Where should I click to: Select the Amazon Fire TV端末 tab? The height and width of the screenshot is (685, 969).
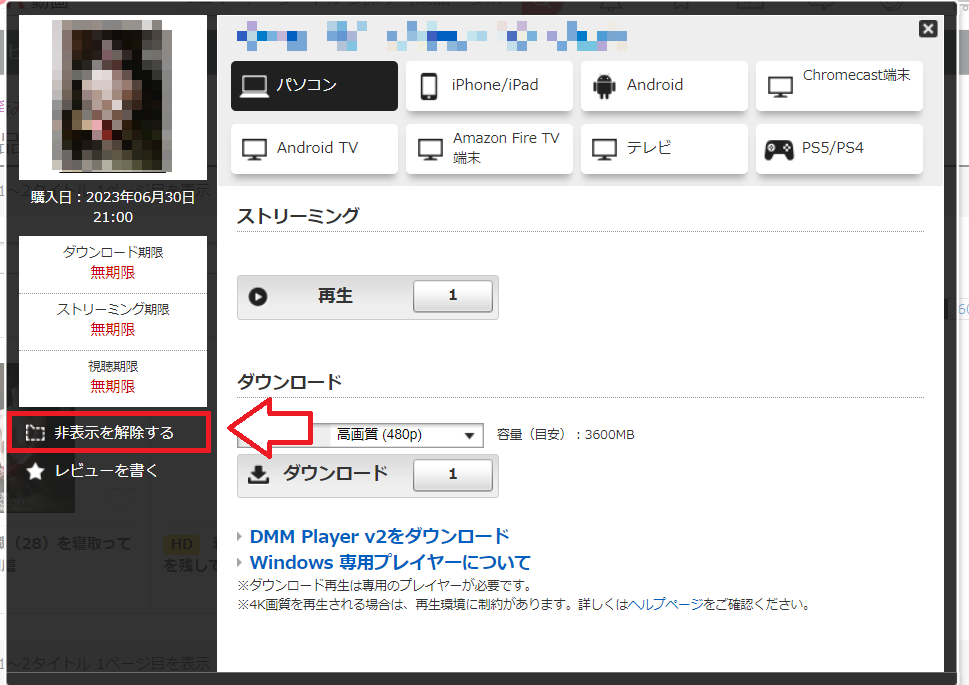tap(489, 148)
